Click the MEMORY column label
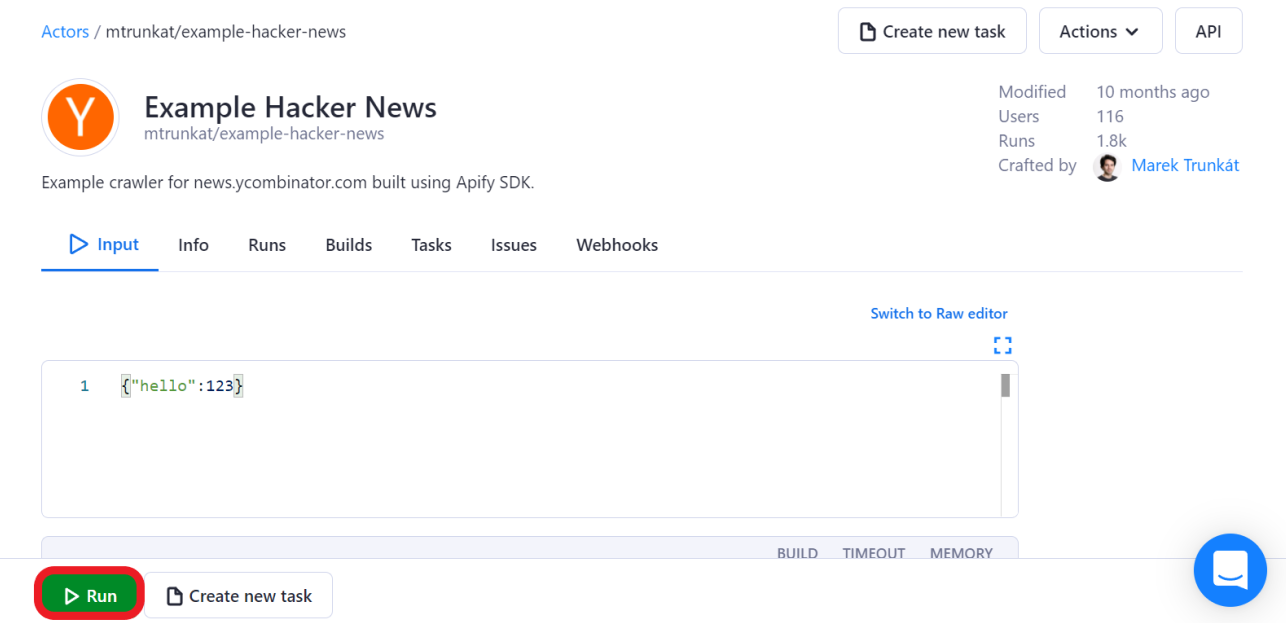The width and height of the screenshot is (1286, 623). [961, 552]
